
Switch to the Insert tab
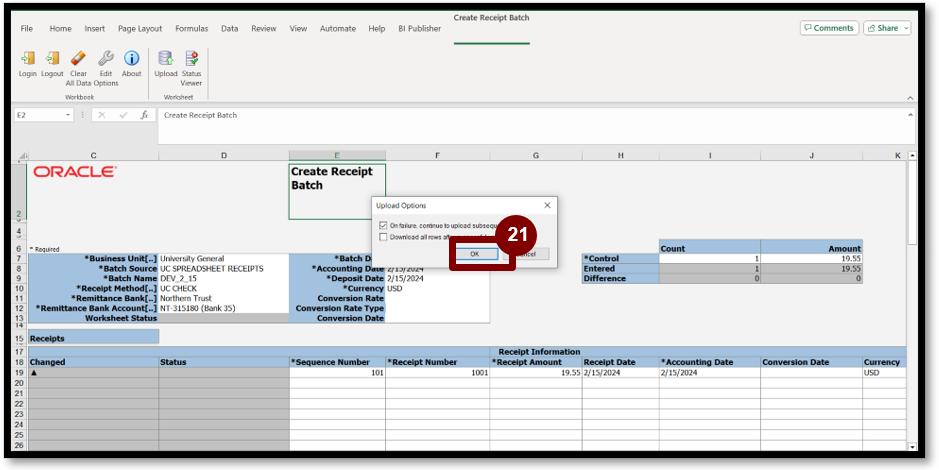(95, 28)
